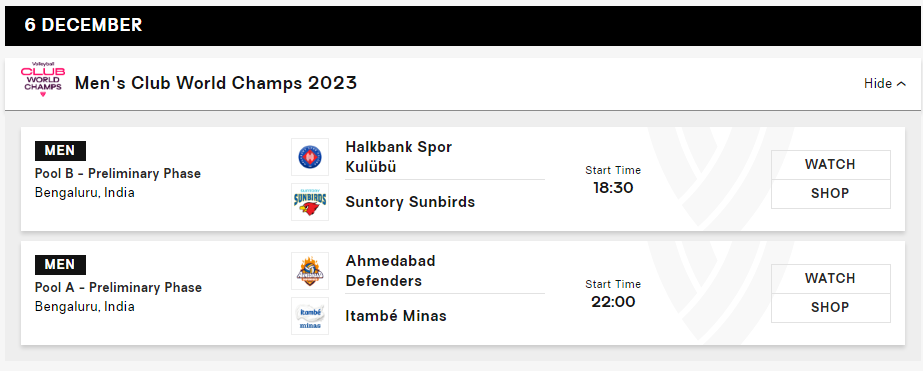
Task: Click the Suntory Sunbirds team logo
Action: click(x=310, y=202)
